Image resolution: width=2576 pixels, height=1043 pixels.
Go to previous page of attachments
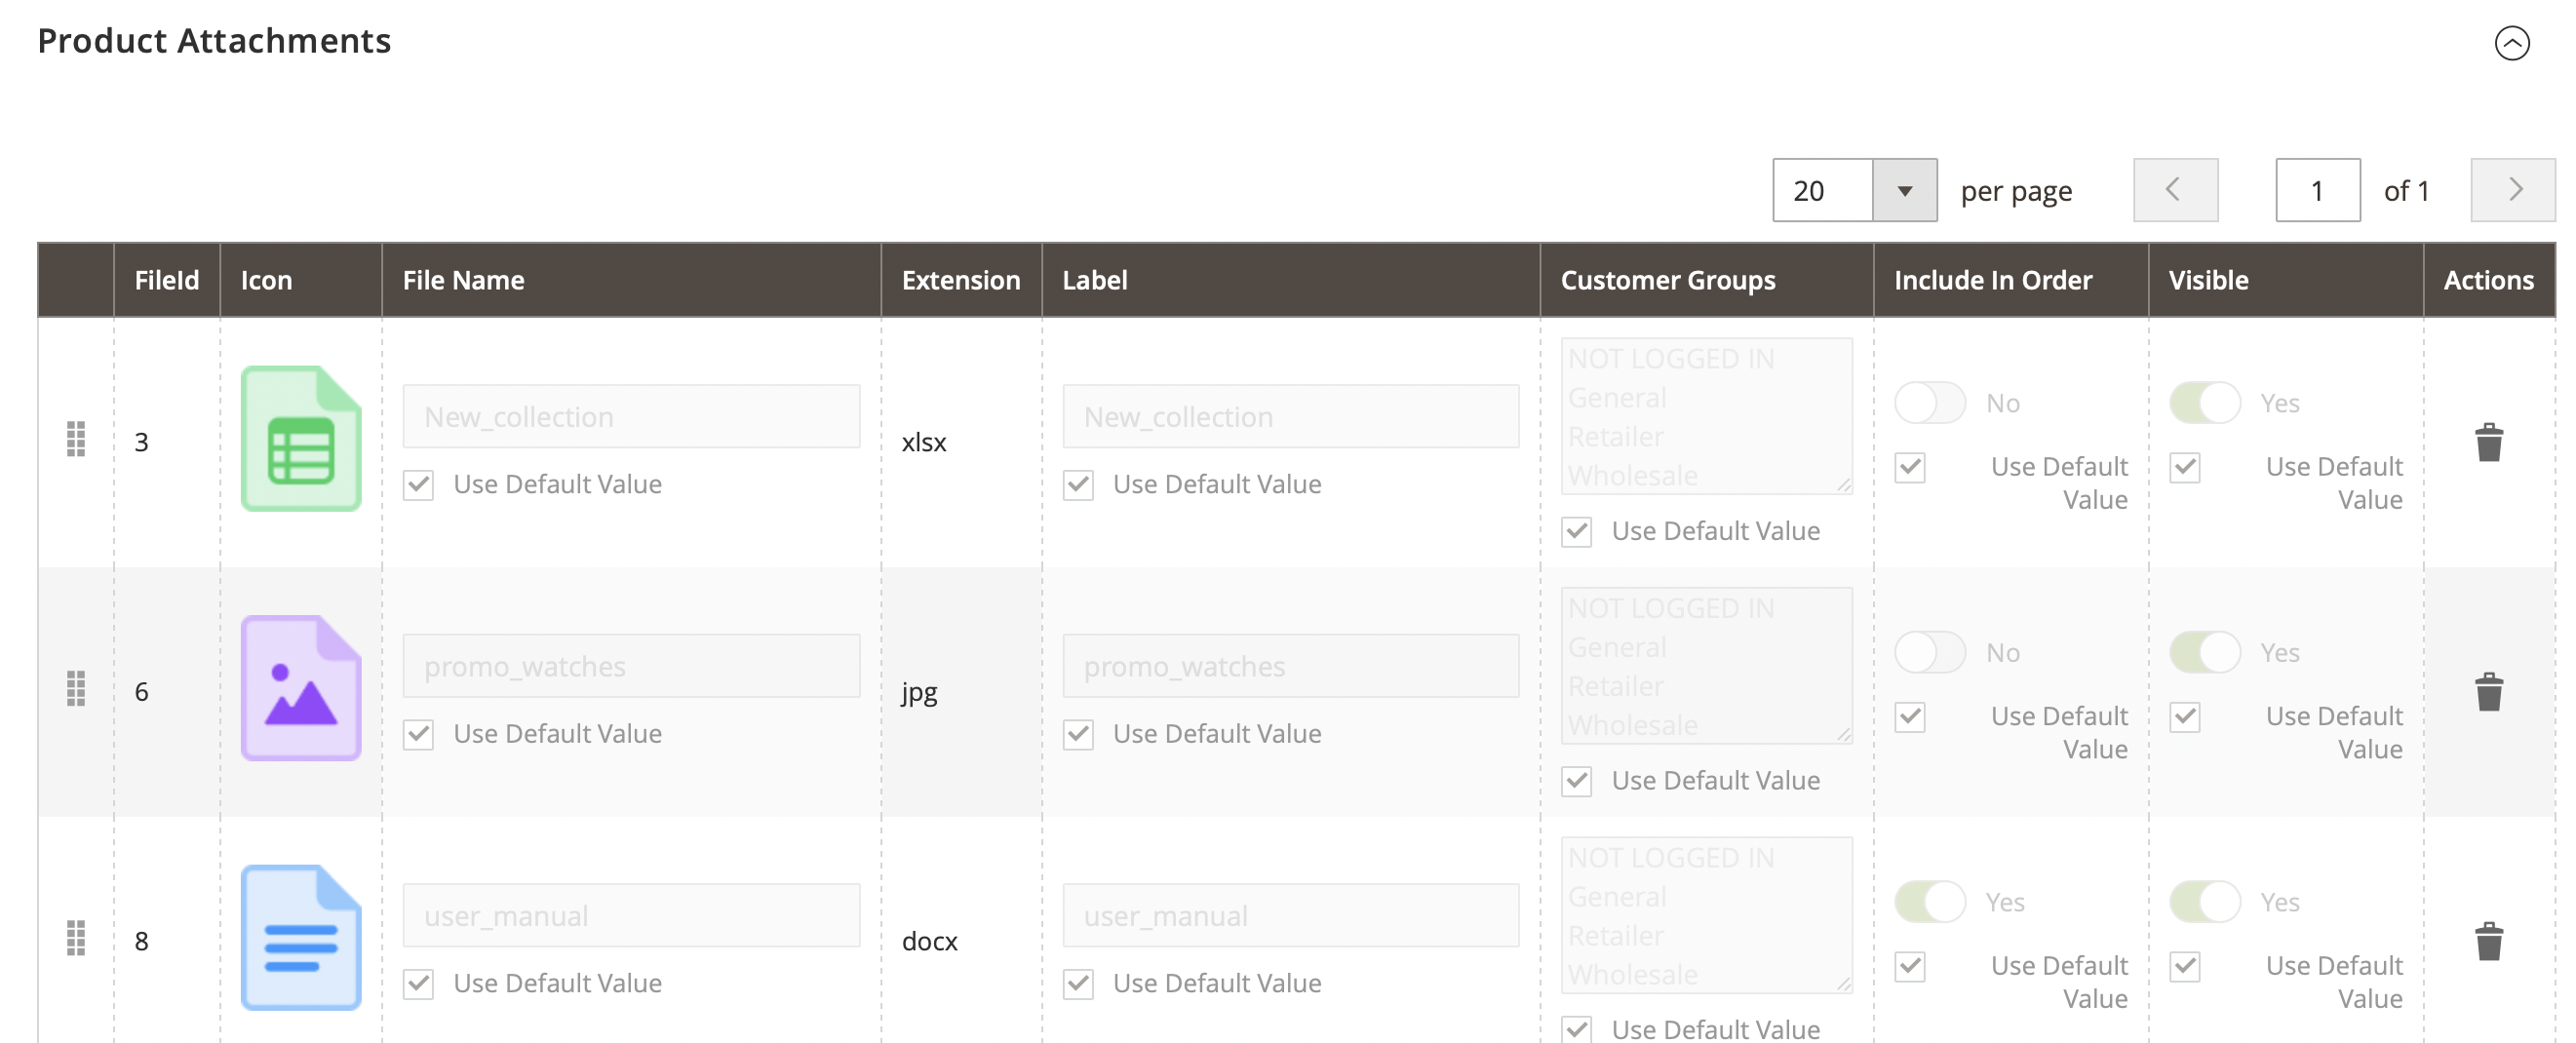click(x=2174, y=190)
